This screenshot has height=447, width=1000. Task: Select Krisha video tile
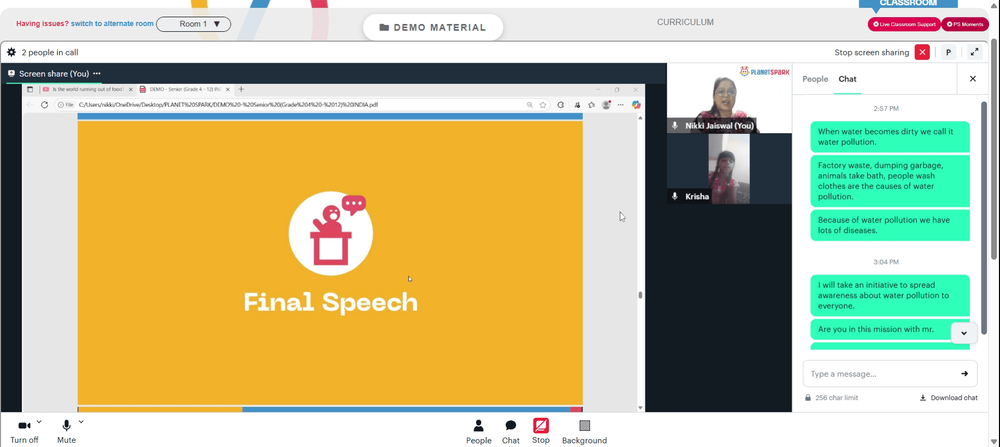[x=730, y=168]
